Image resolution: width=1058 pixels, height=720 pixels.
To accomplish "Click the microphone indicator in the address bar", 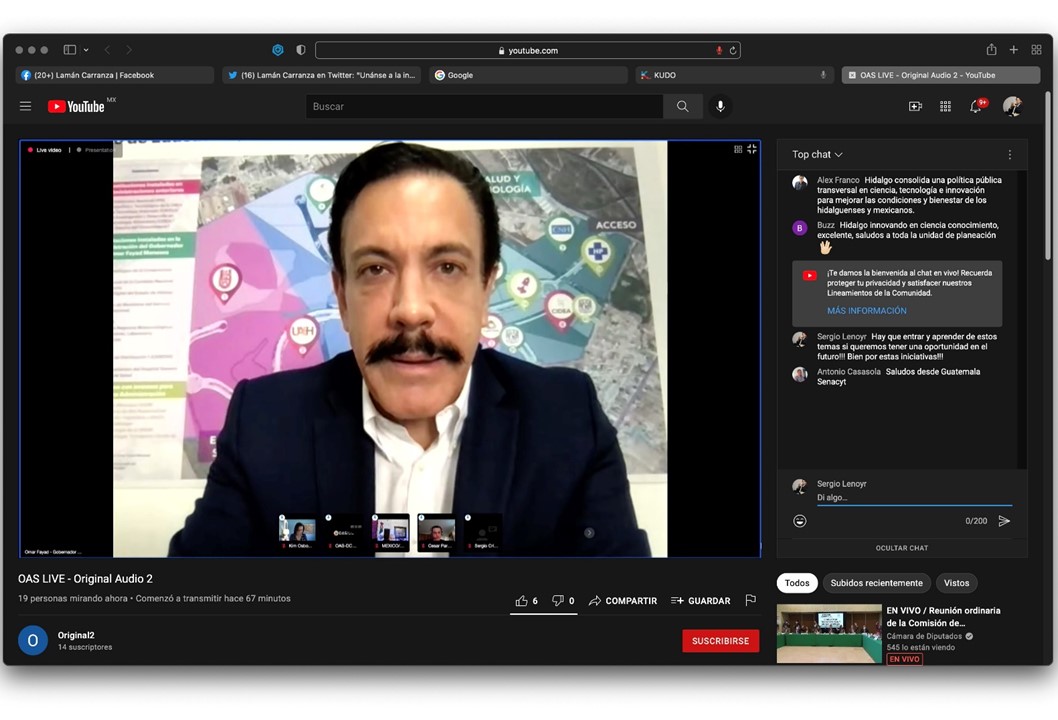I will click(x=719, y=51).
